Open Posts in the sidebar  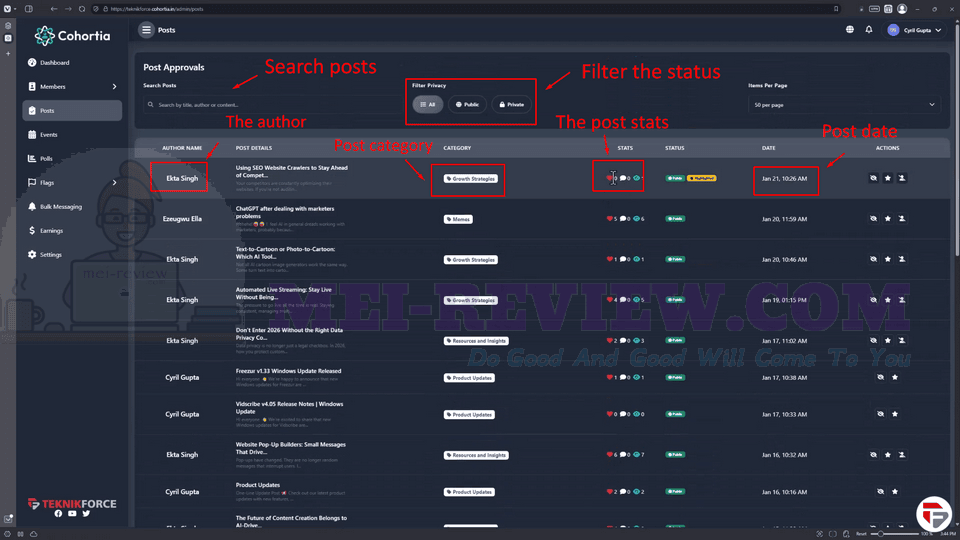(72, 111)
